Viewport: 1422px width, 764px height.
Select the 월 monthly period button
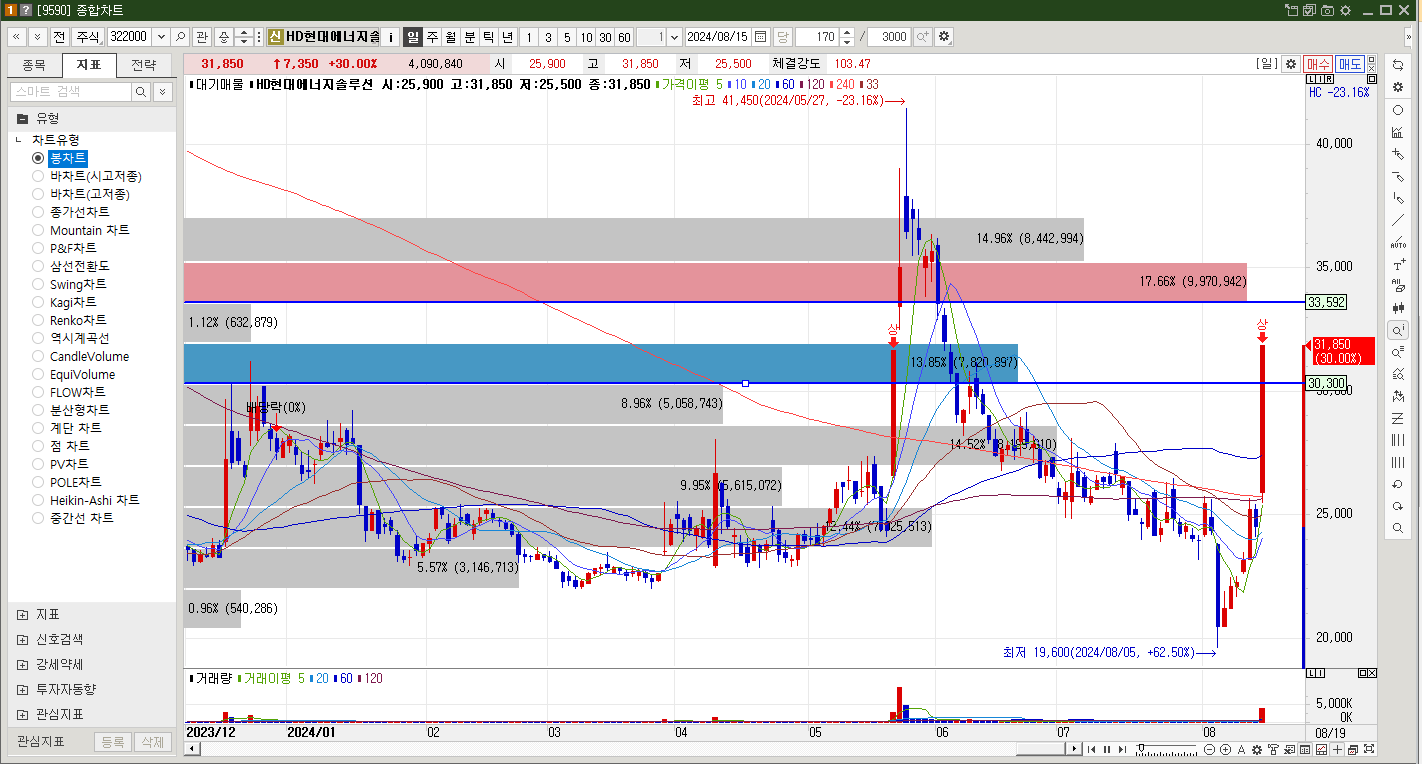450,36
